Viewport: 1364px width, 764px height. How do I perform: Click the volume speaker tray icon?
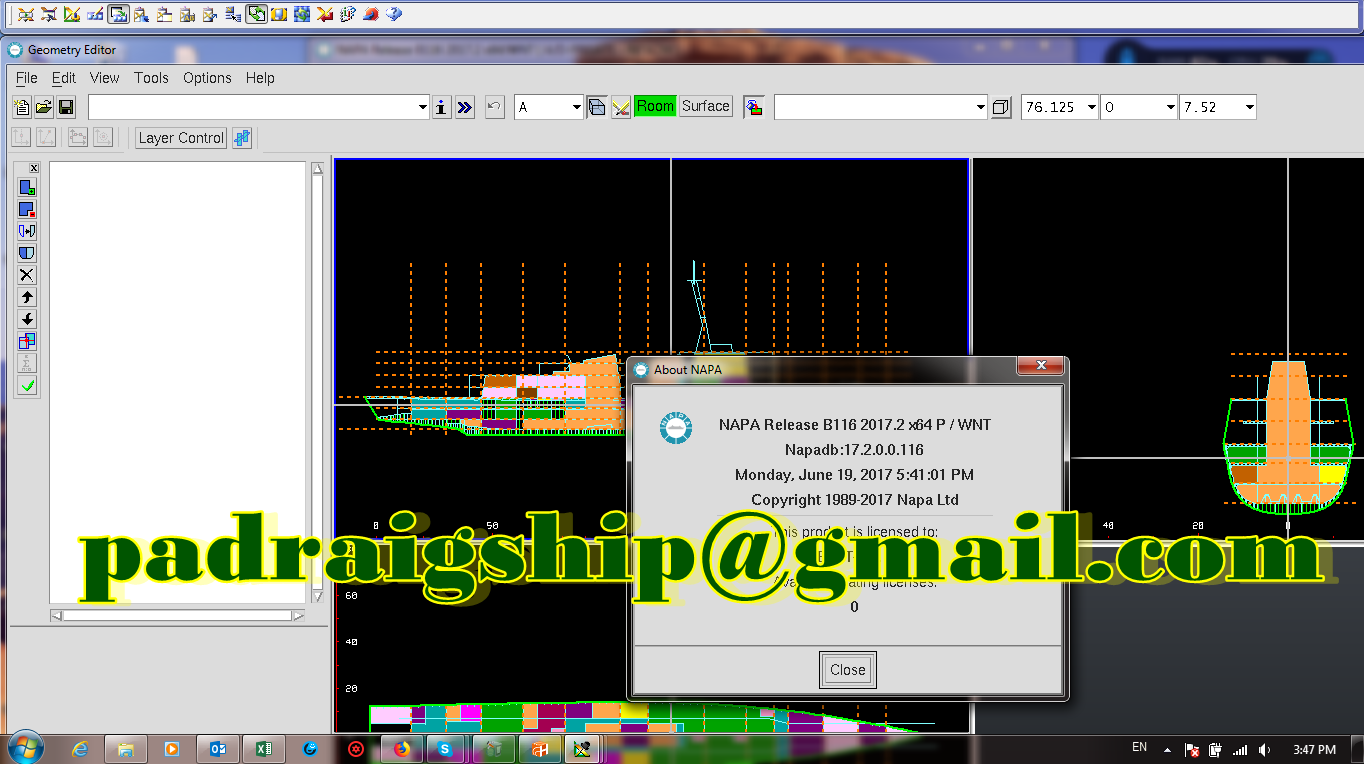click(x=1264, y=749)
